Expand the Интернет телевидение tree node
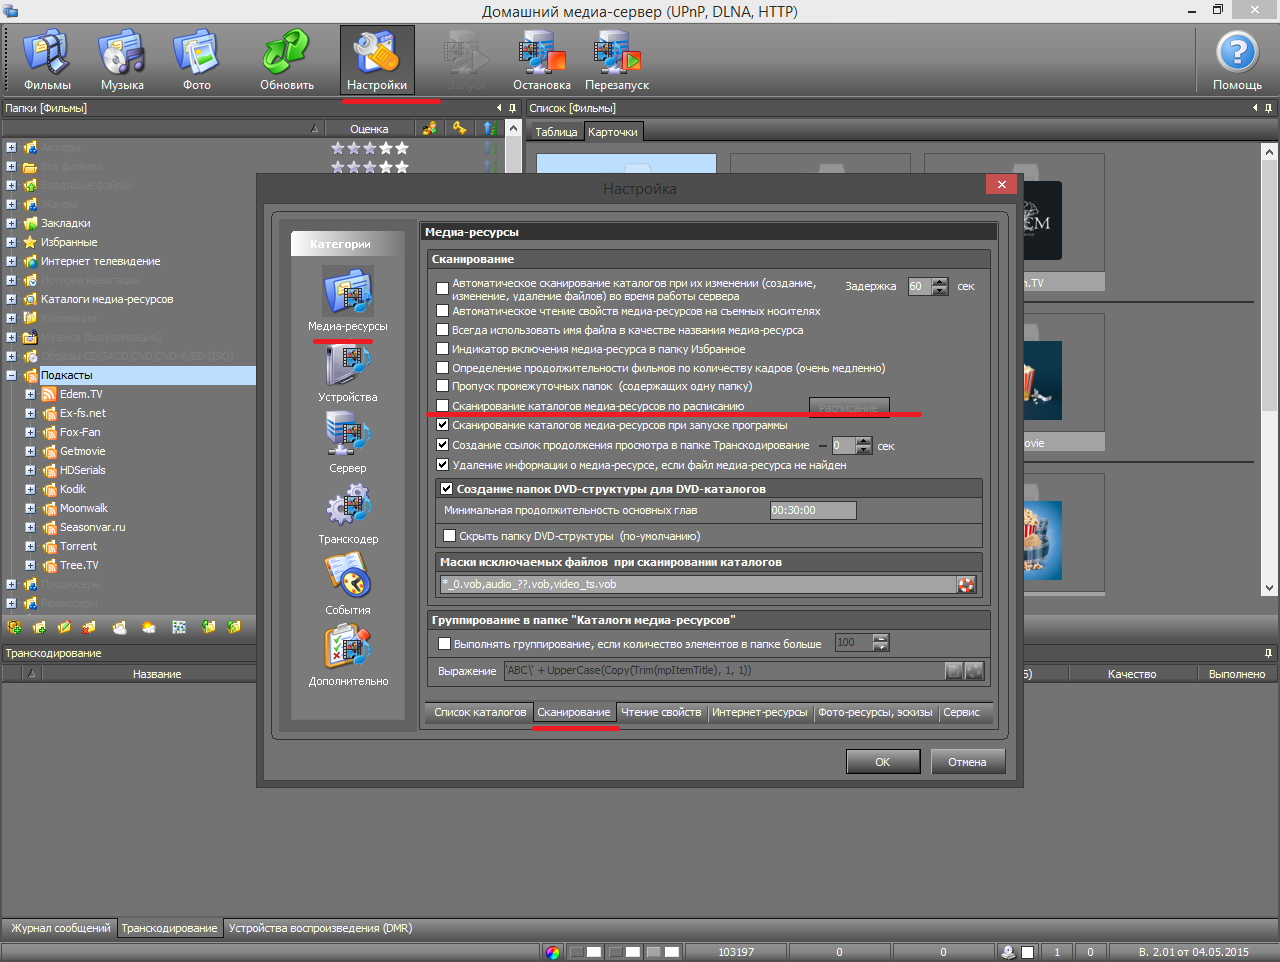This screenshot has width=1280, height=962. [x=11, y=261]
